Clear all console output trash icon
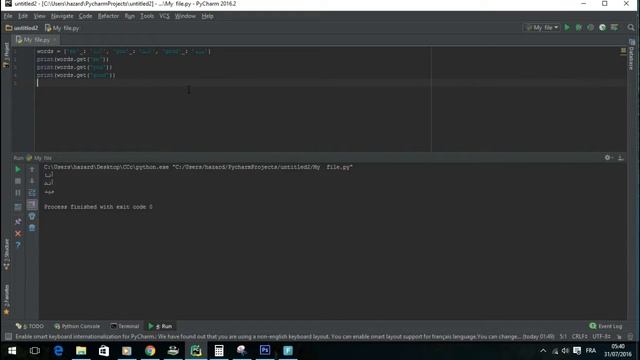Screen dimensions: 640x360 pyautogui.click(x=32, y=228)
